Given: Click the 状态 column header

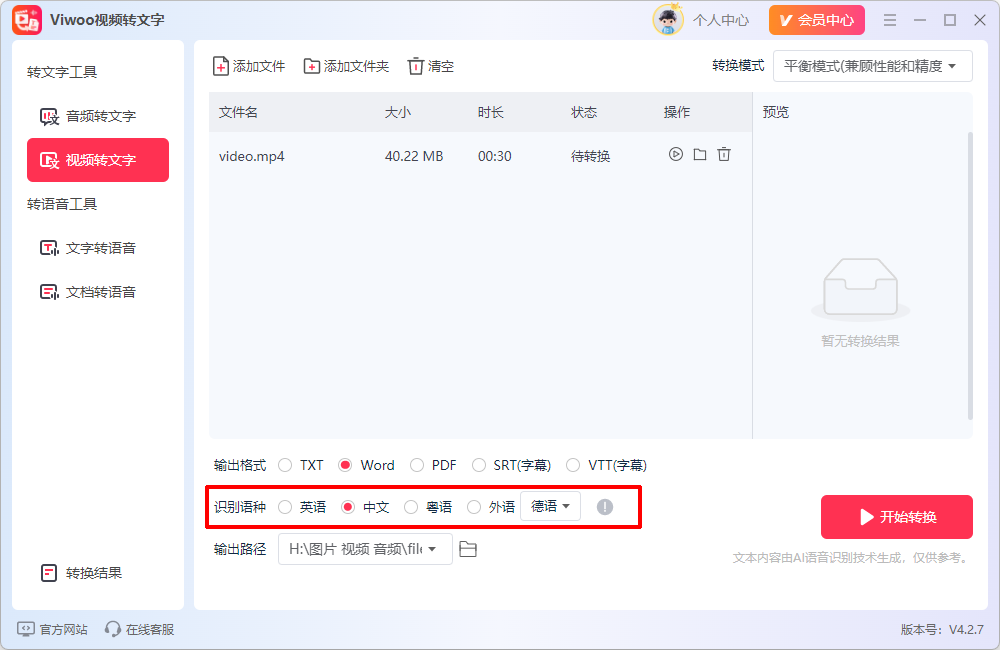Looking at the screenshot, I should pyautogui.click(x=584, y=112).
